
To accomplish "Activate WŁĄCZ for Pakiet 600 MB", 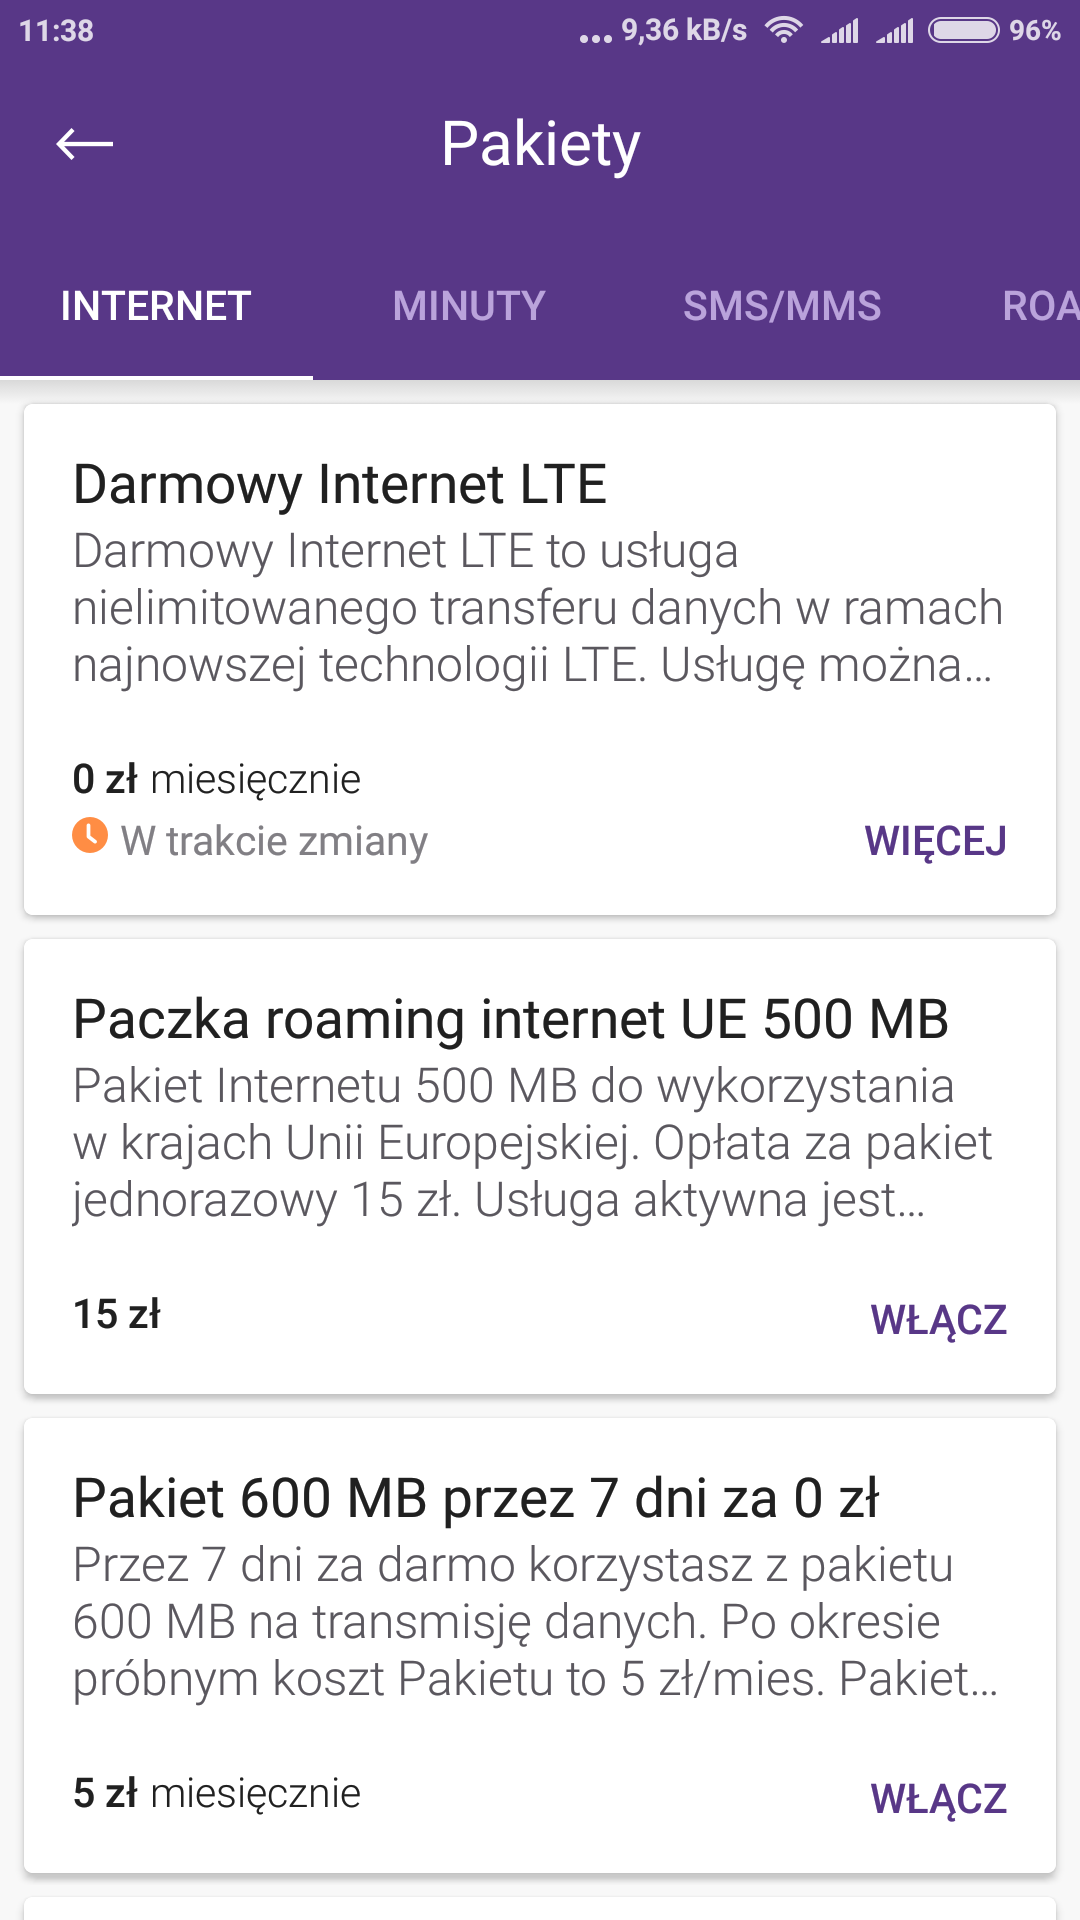I will (x=938, y=1798).
